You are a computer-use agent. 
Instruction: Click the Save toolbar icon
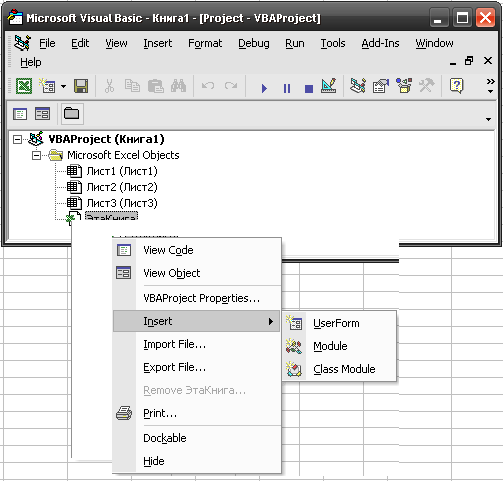[x=81, y=86]
